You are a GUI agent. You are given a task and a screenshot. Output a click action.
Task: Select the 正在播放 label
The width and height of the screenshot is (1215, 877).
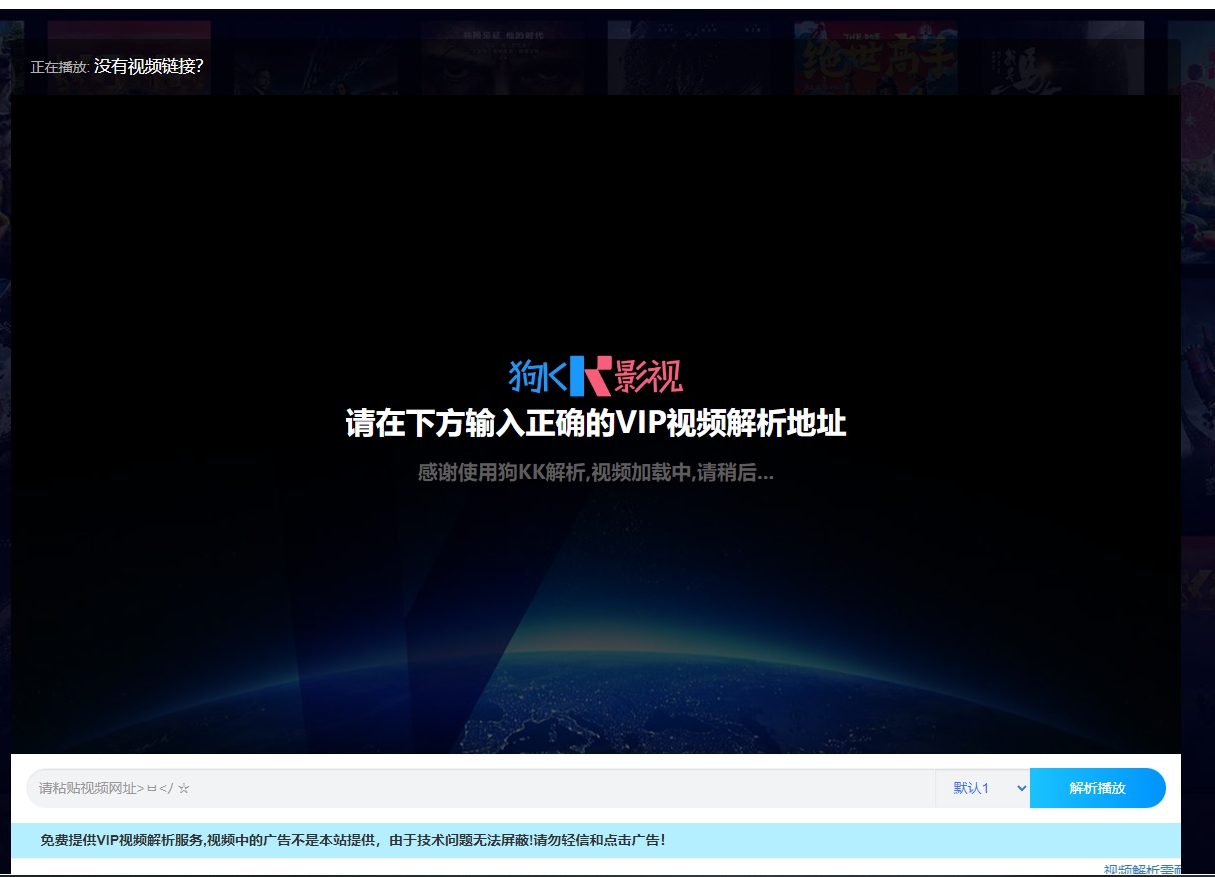pos(59,67)
